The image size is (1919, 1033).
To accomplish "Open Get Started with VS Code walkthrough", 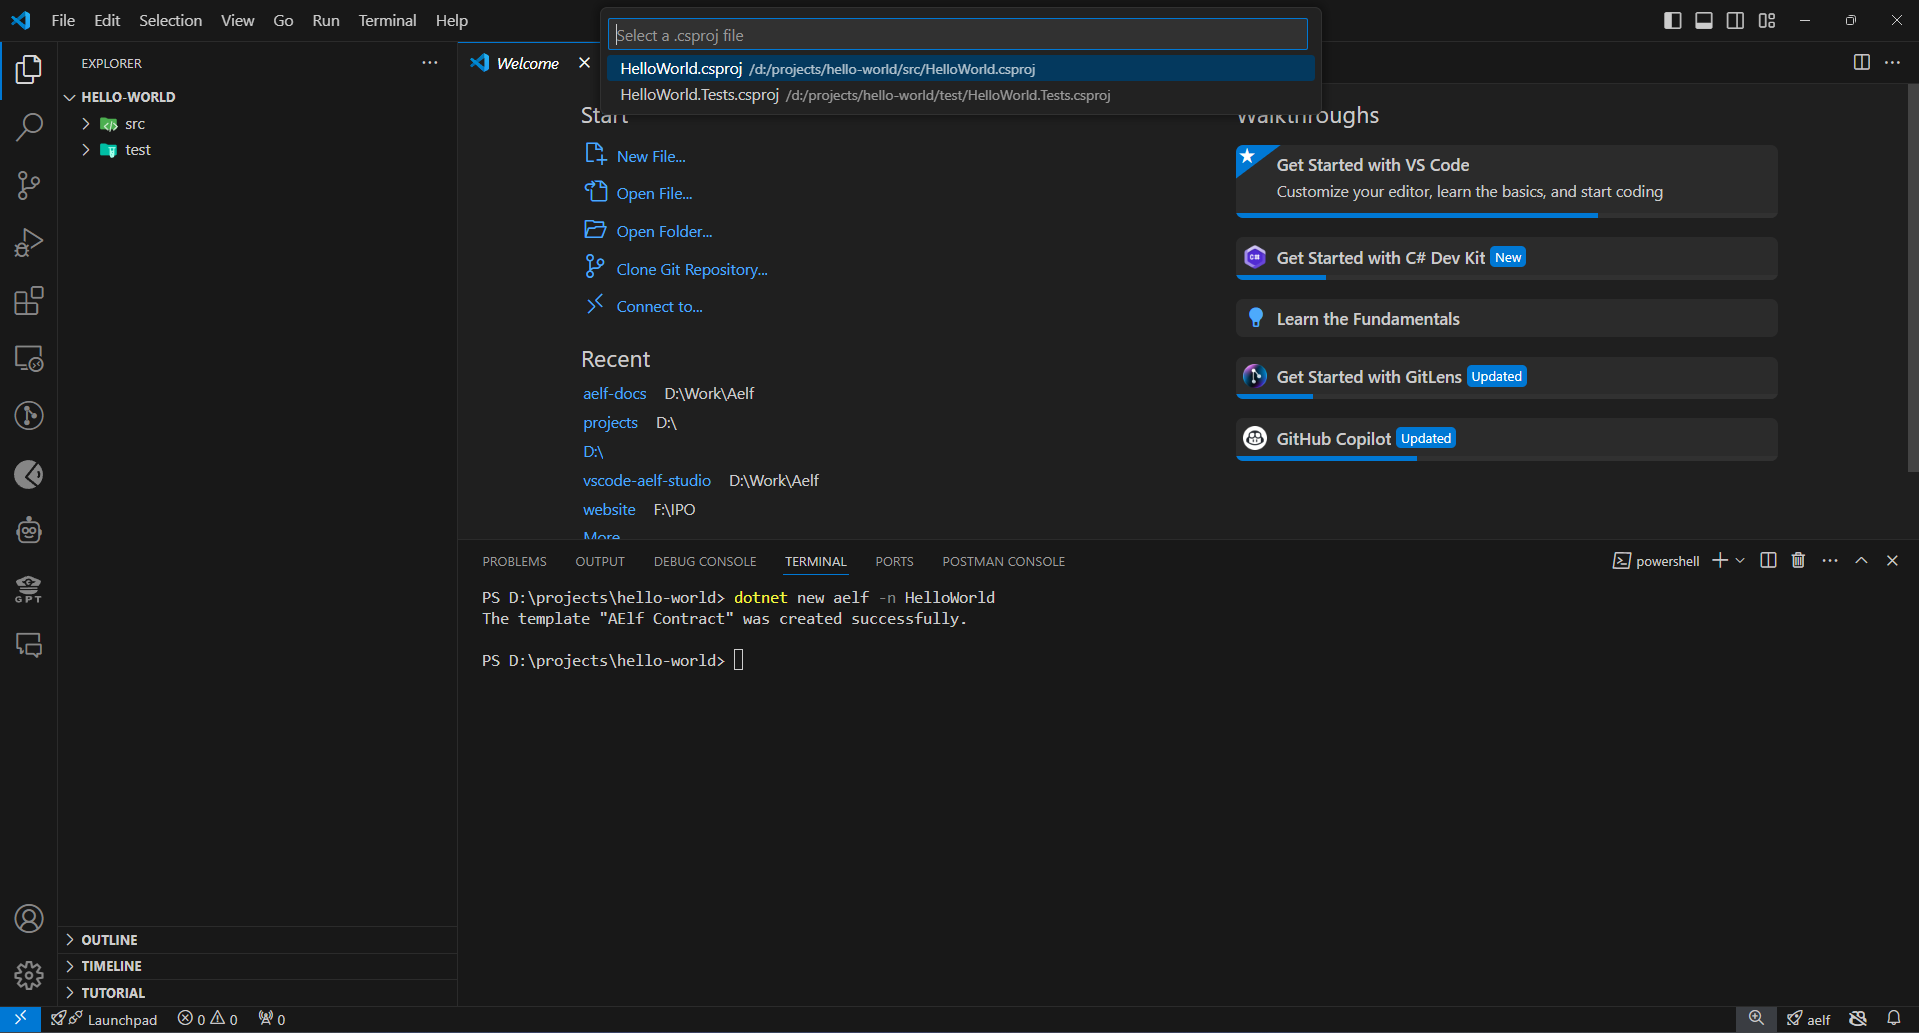I will click(x=1506, y=180).
